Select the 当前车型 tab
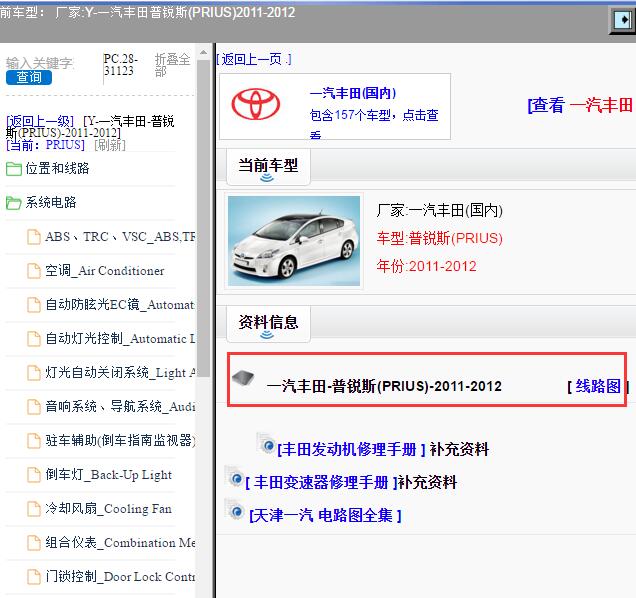 click(x=268, y=166)
